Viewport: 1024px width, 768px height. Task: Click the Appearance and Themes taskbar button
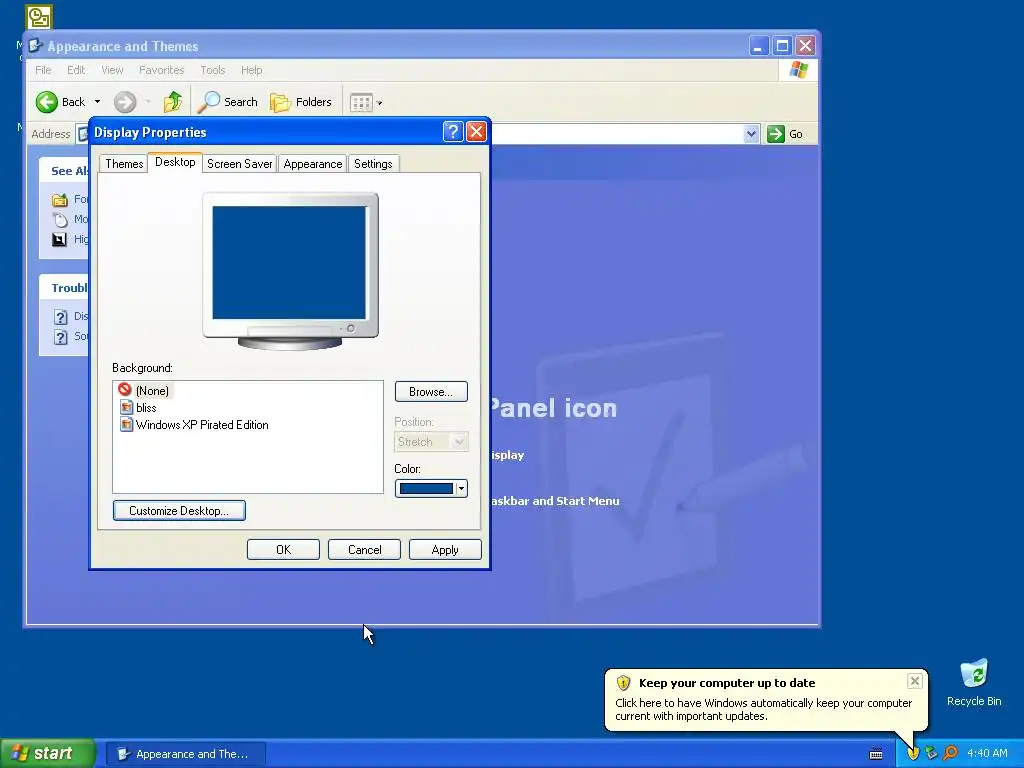pos(185,754)
